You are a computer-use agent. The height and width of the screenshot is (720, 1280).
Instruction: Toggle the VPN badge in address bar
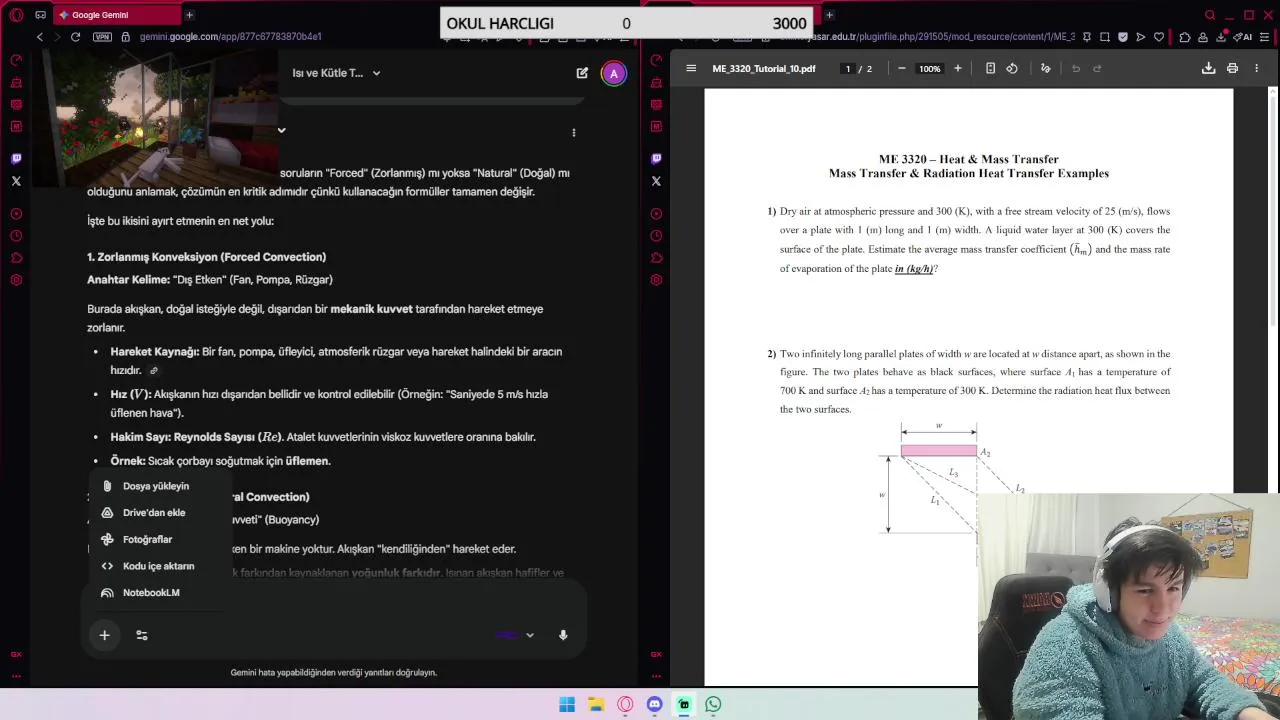tap(102, 37)
